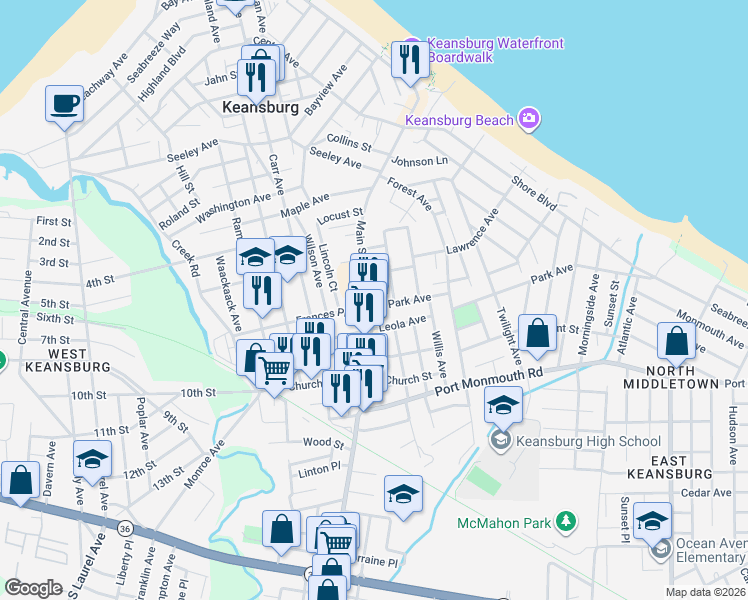Select the shopping bag marker at the left edge by Route 36
This screenshot has height=600, width=748.
(x=21, y=480)
